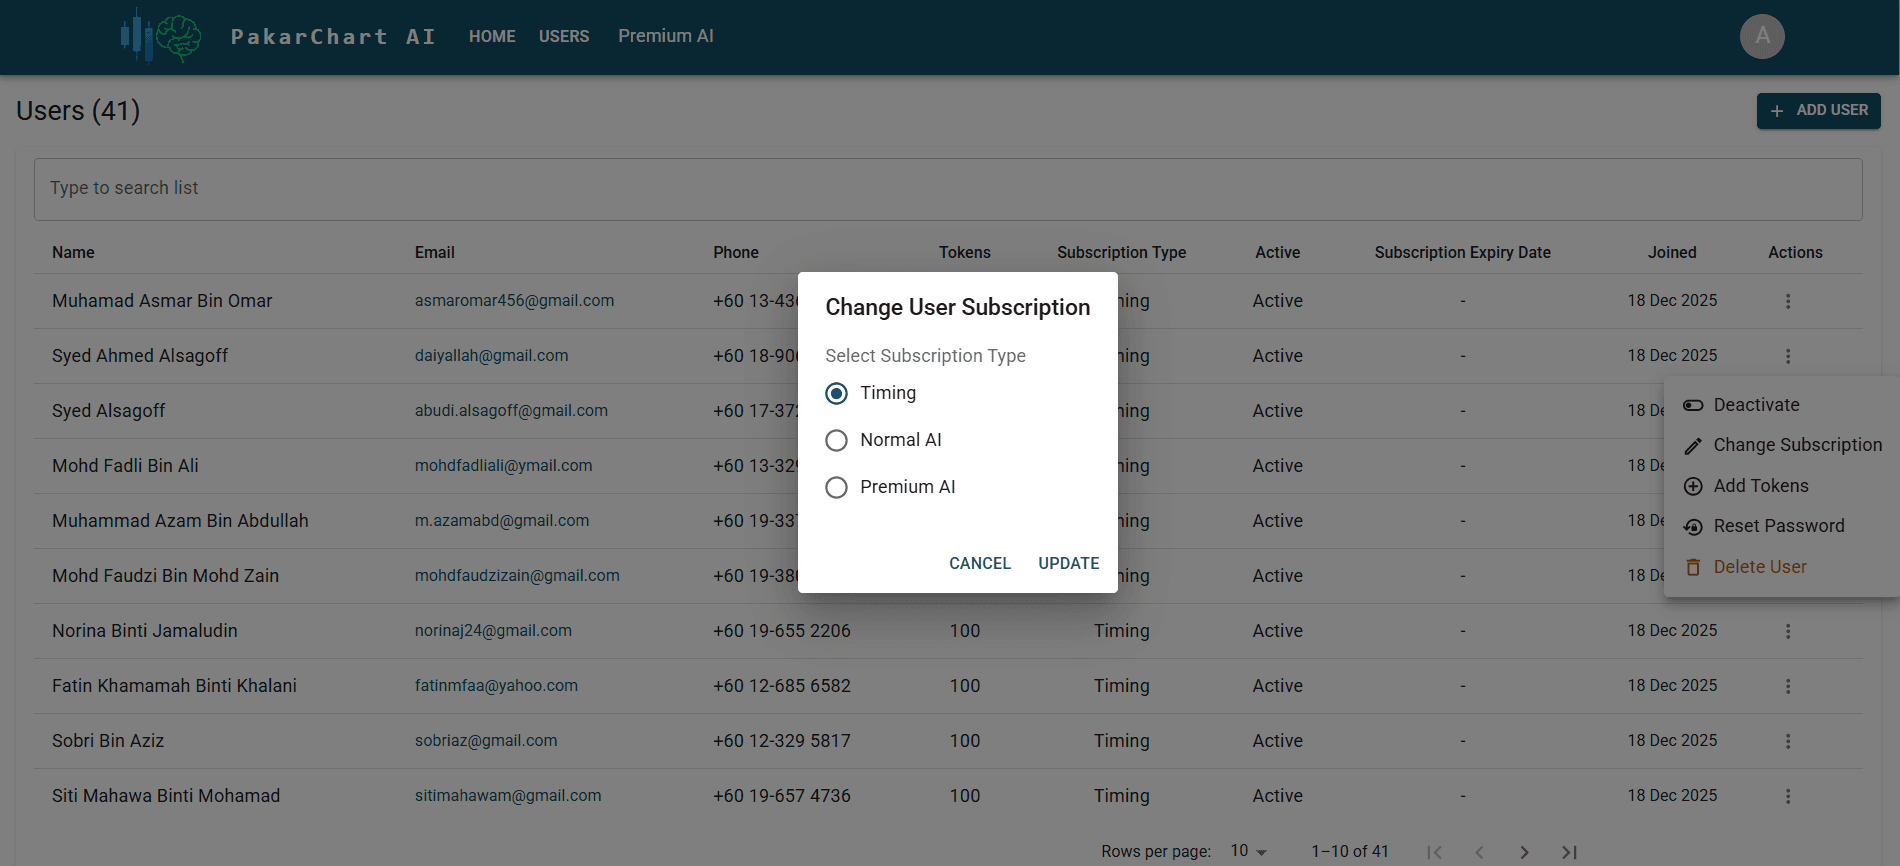Open actions menu for Sobri Bin Aziz
Viewport: 1900px width, 866px height.
(x=1787, y=741)
